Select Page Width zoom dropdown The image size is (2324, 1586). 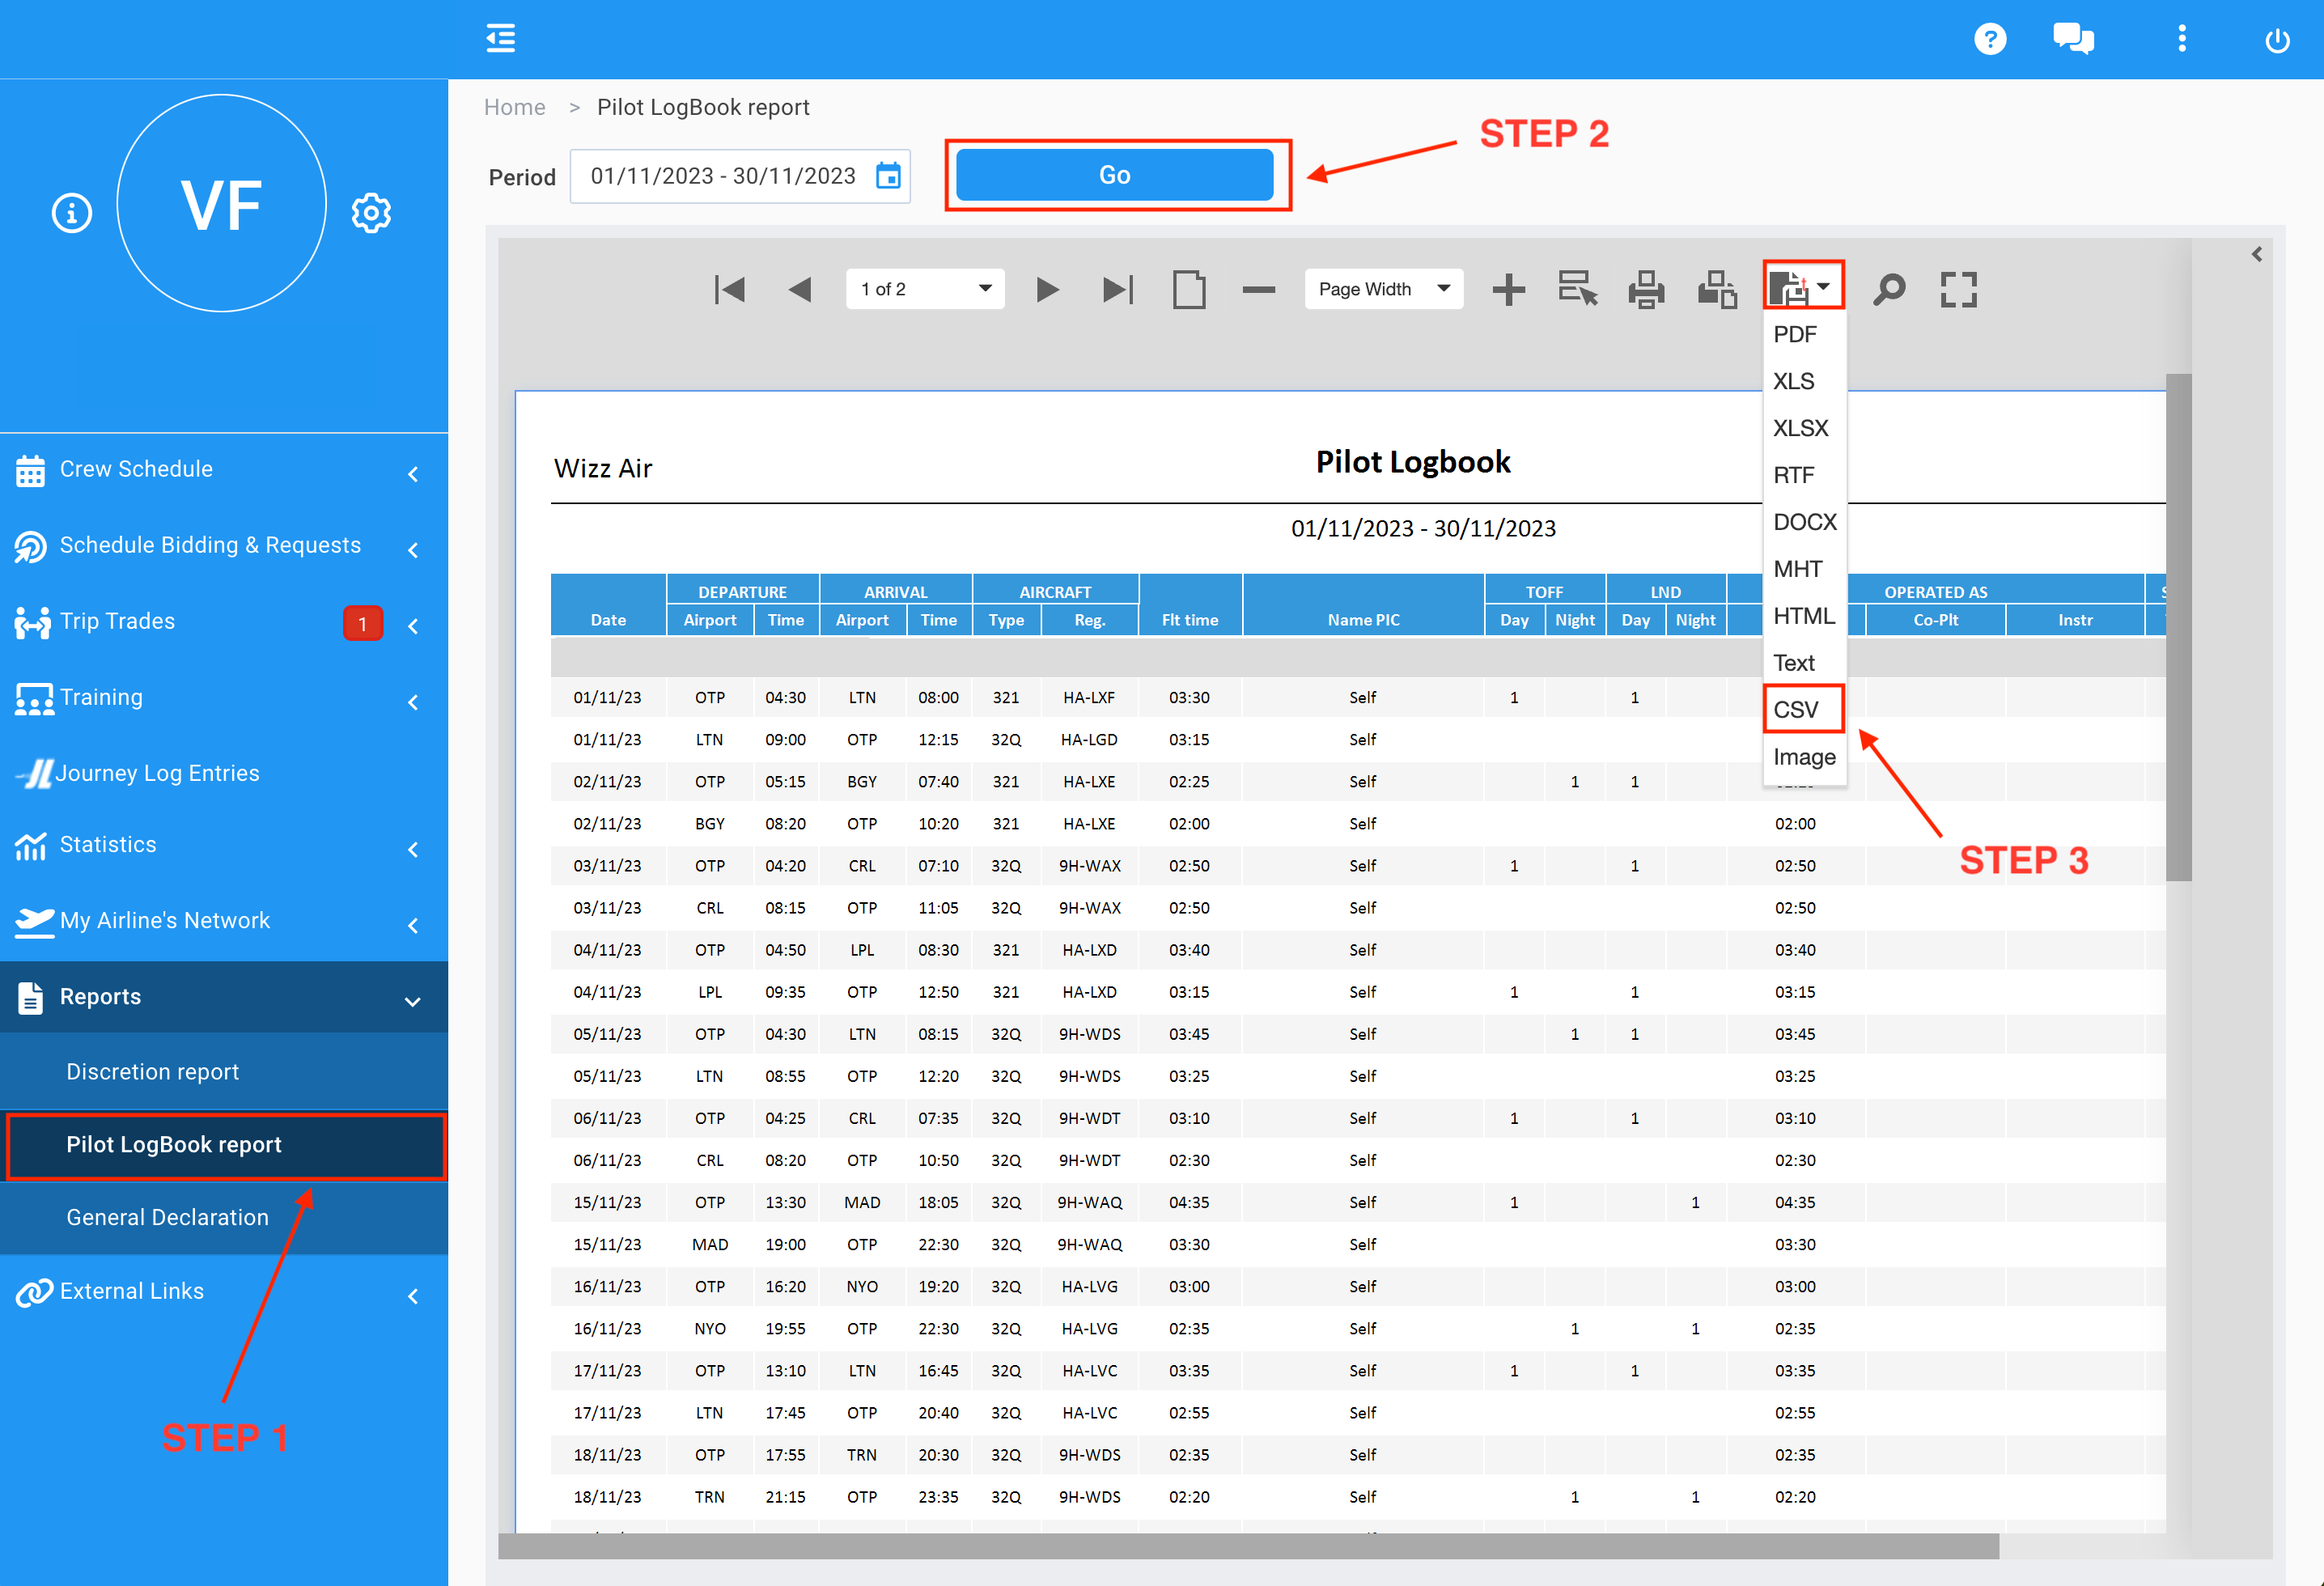point(1383,290)
